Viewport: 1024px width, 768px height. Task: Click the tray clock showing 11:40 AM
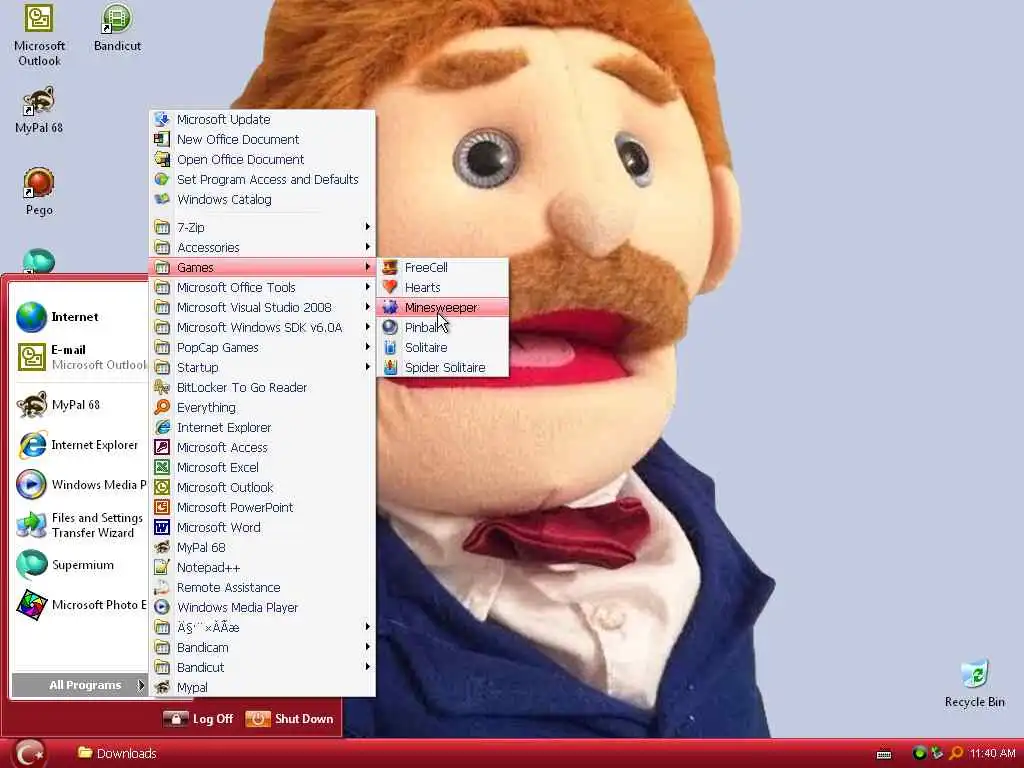992,754
